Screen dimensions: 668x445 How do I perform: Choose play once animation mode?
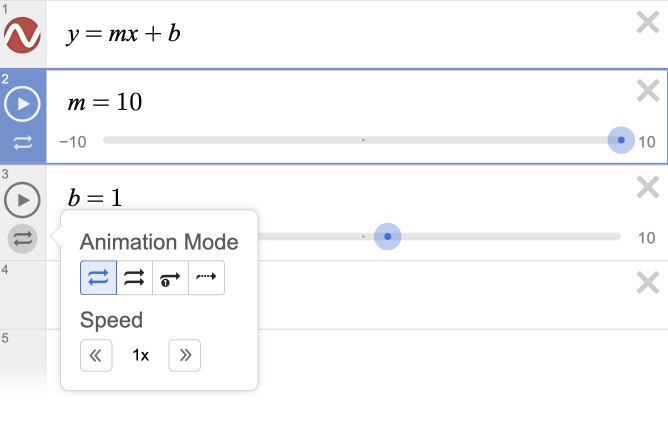[170, 277]
